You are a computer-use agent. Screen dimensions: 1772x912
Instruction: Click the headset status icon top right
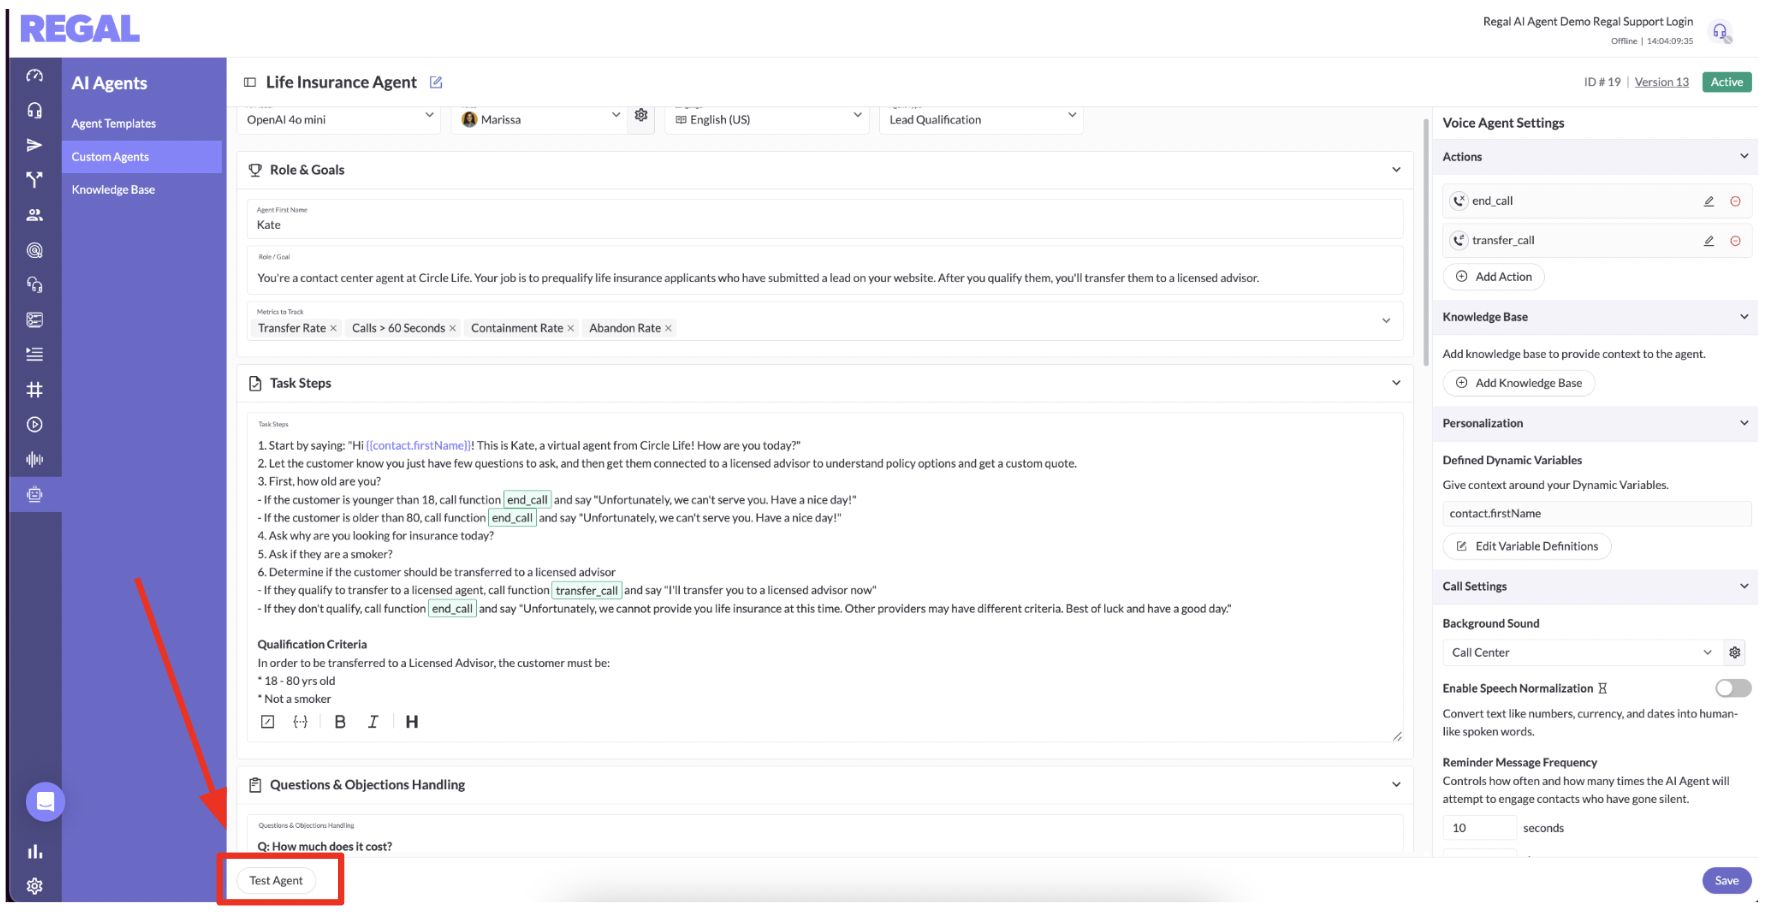tap(1720, 32)
